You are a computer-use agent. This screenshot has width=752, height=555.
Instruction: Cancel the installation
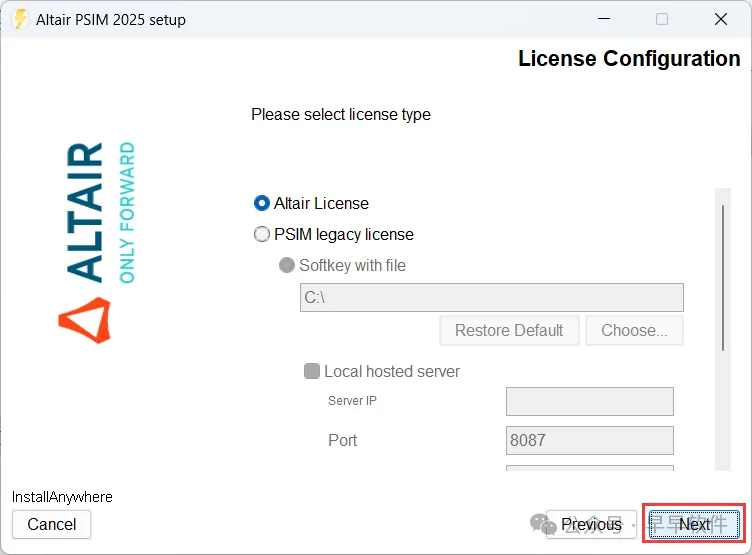(51, 524)
